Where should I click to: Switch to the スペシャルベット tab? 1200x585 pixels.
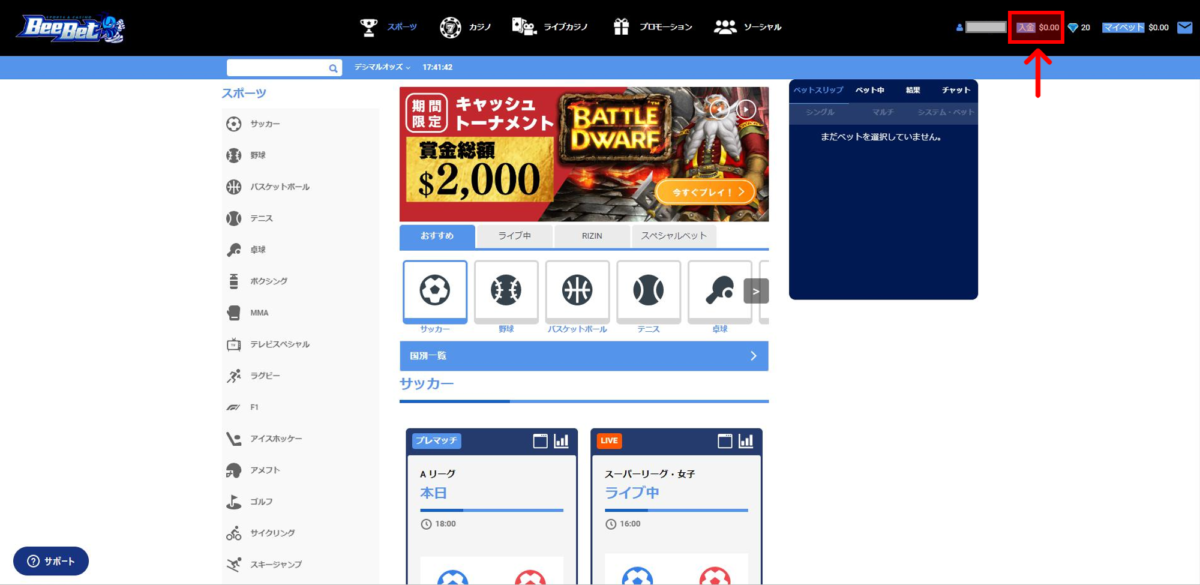[674, 236]
